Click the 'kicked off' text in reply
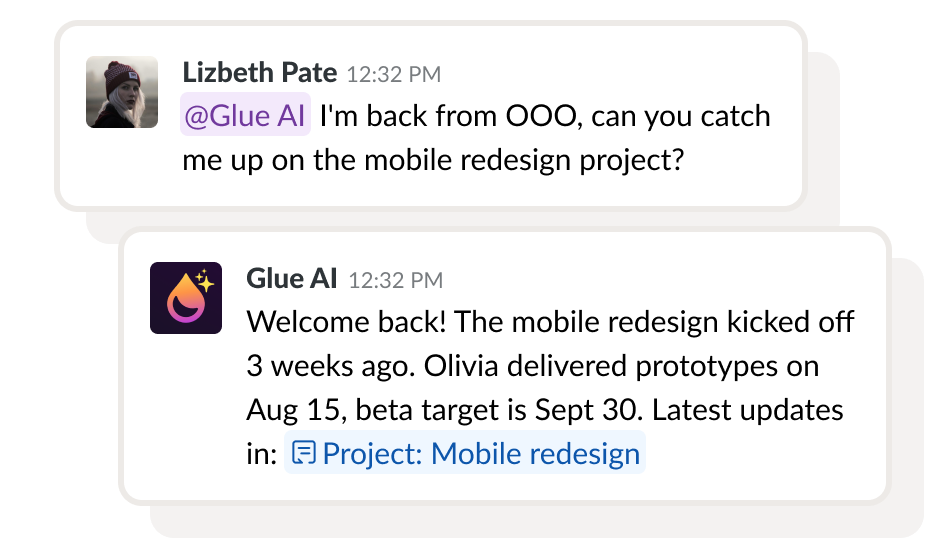 point(790,321)
